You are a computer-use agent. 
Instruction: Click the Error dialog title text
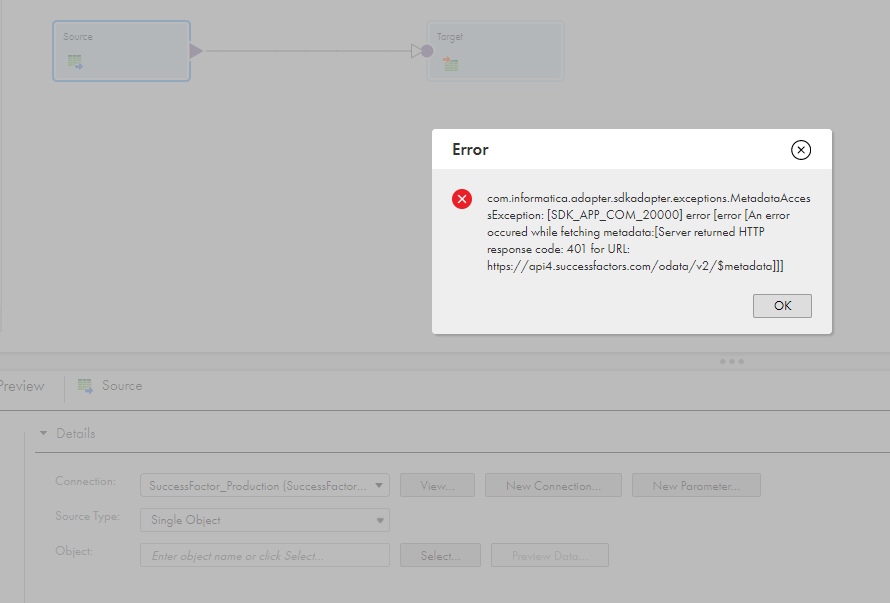click(x=470, y=149)
